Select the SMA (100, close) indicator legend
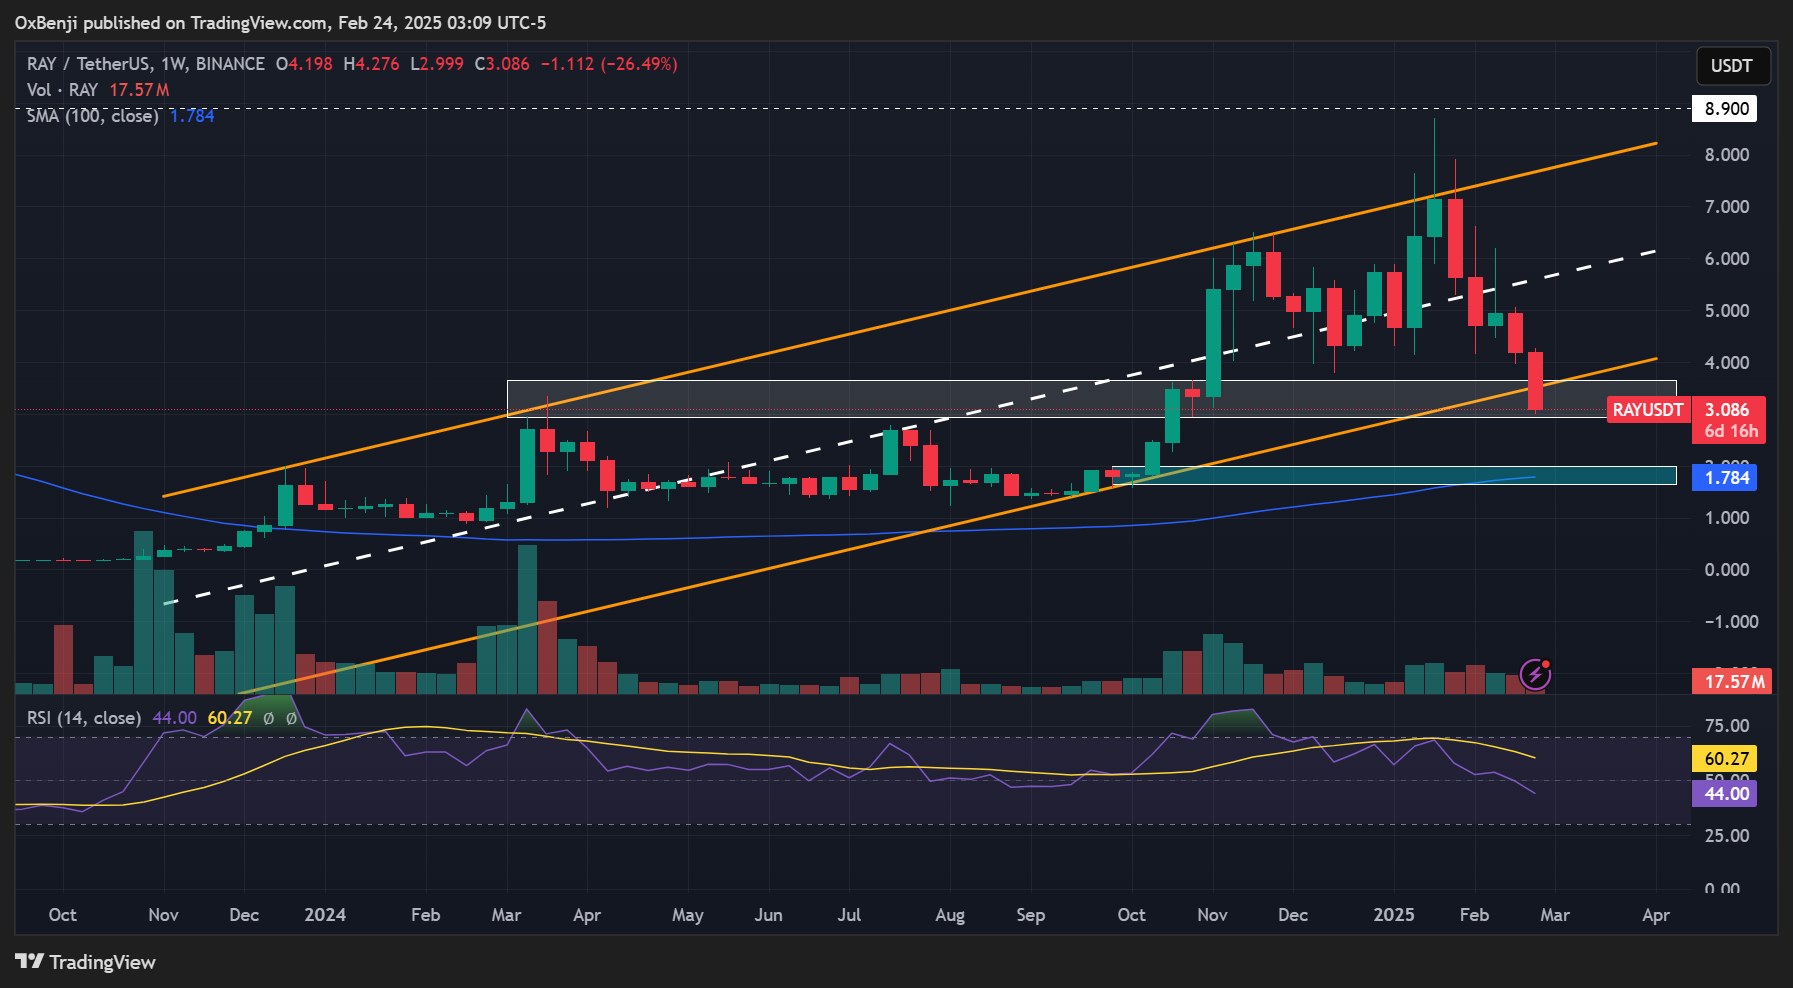This screenshot has height=988, width=1793. (92, 116)
